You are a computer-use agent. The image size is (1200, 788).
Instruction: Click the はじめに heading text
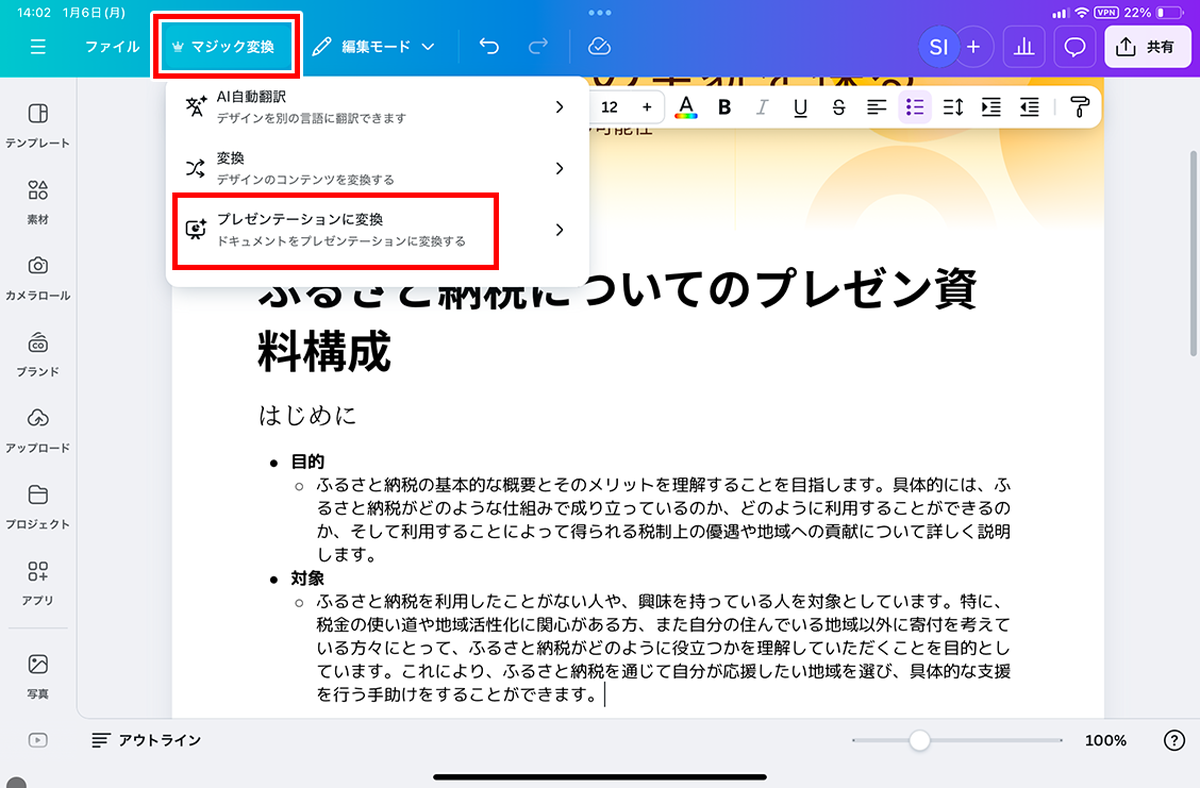tap(308, 415)
